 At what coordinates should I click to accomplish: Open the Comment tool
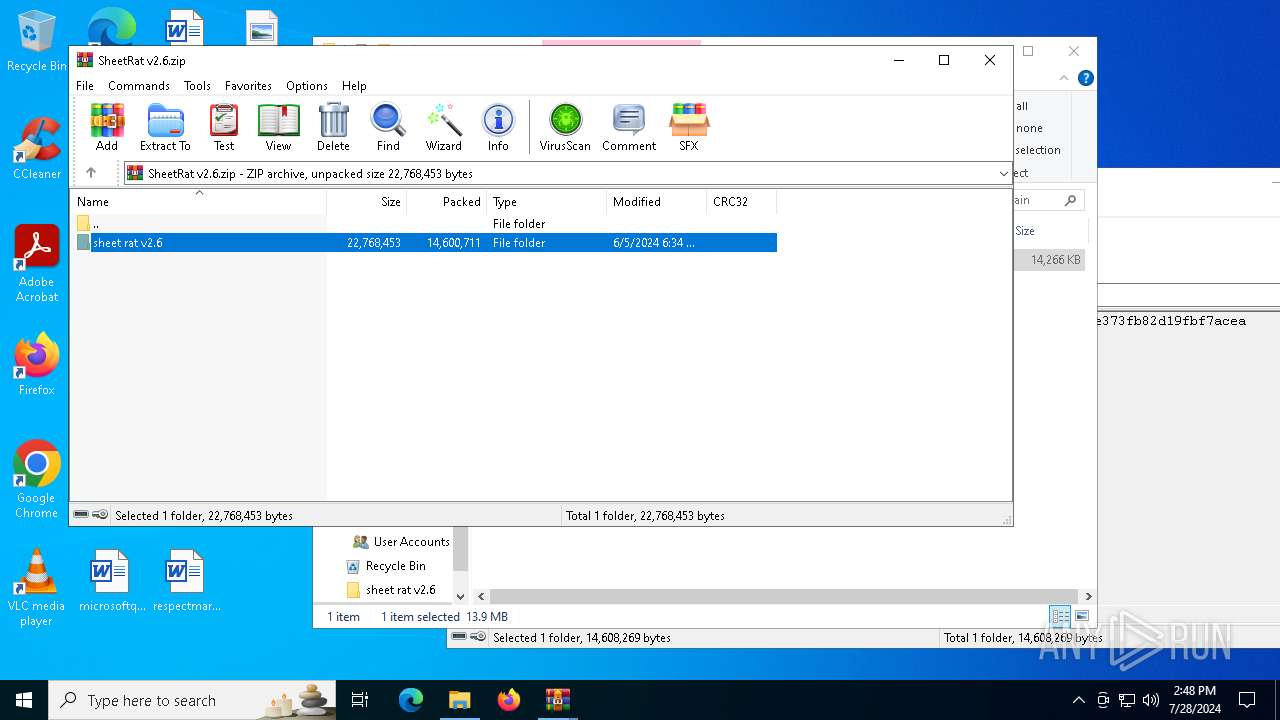pyautogui.click(x=629, y=127)
